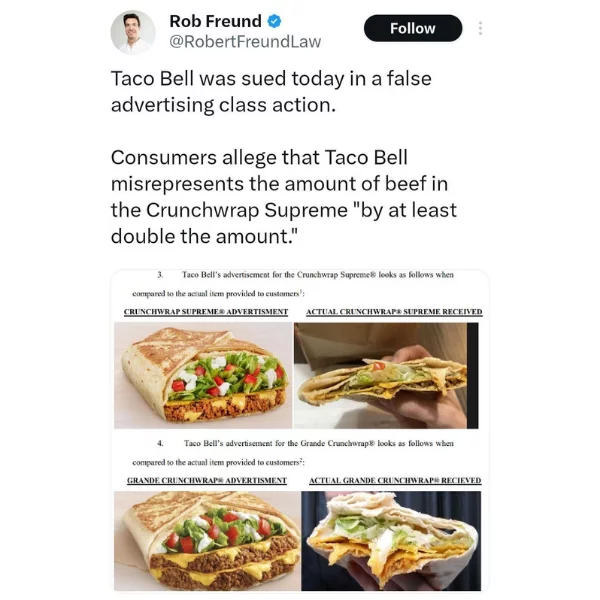Screen dimensions: 600x600
Task: Open Rob Freund's profile picture
Action: click(133, 32)
